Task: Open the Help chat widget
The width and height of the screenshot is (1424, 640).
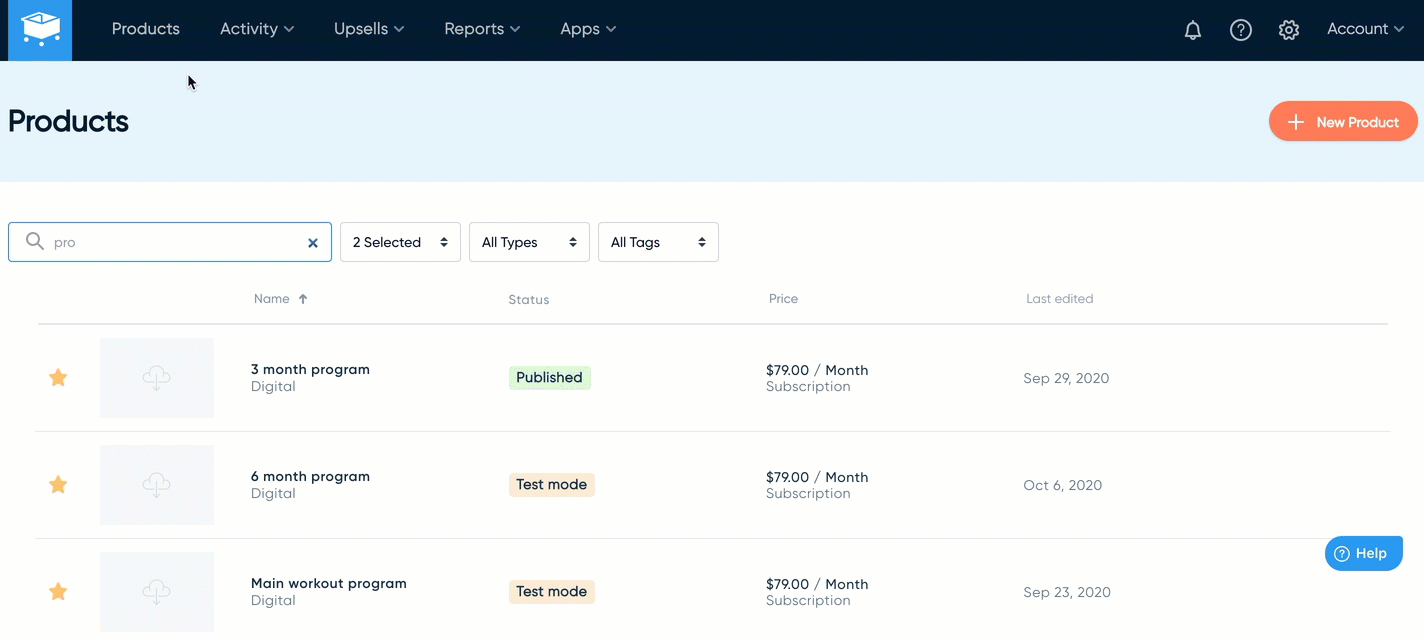Action: pyautogui.click(x=1364, y=553)
